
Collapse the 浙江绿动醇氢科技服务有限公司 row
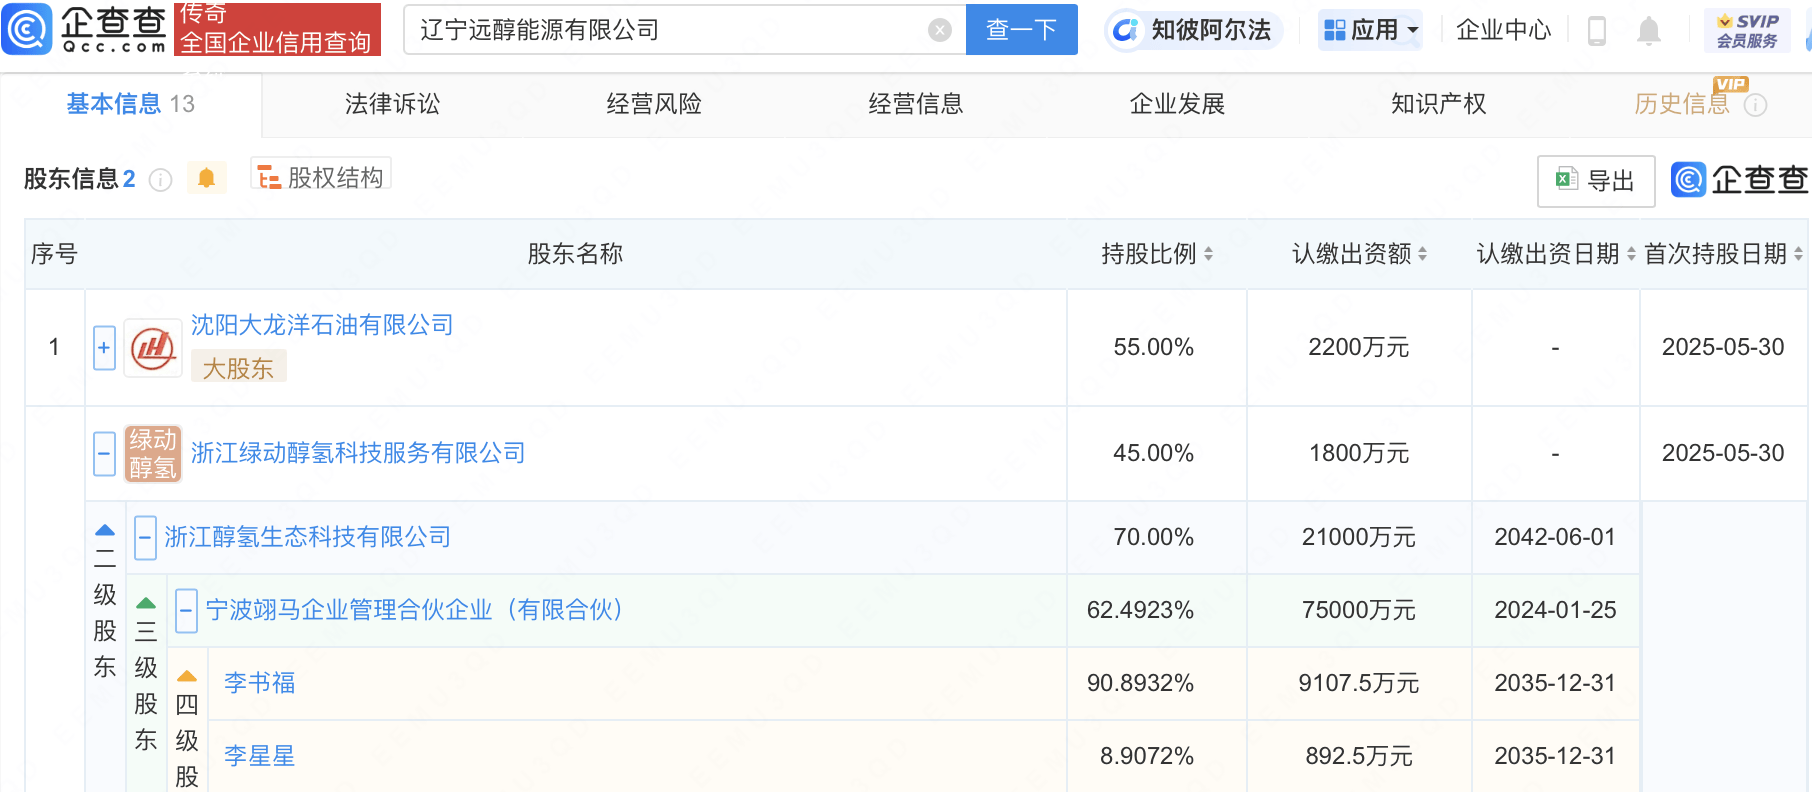click(104, 454)
